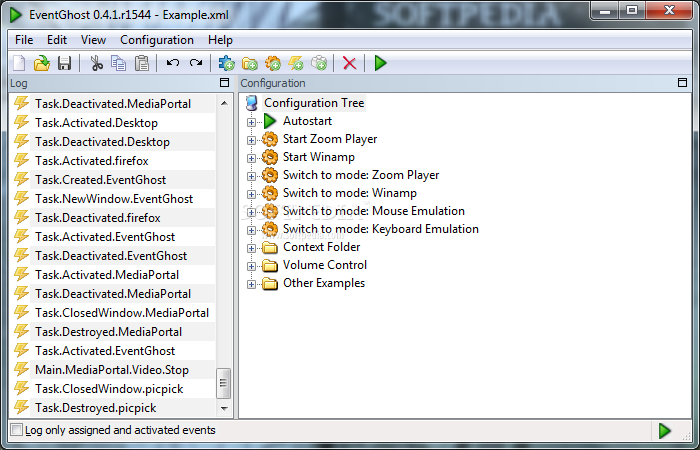Click the green arrow in status bar

pos(664,430)
